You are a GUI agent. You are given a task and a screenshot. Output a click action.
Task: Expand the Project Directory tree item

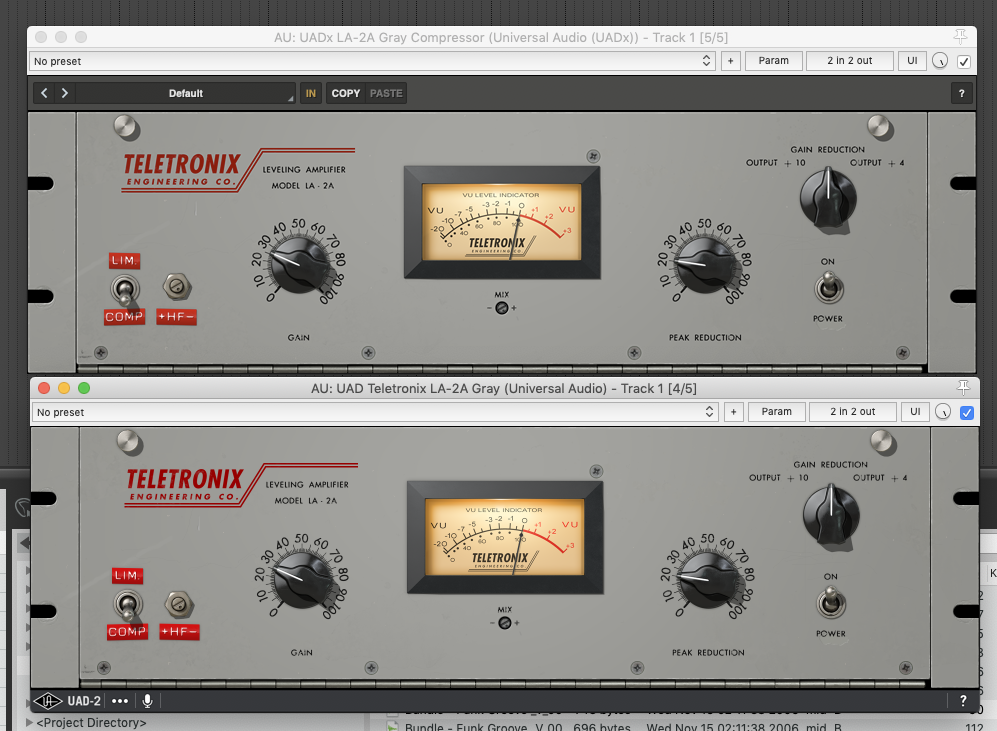pyautogui.click(x=29, y=723)
